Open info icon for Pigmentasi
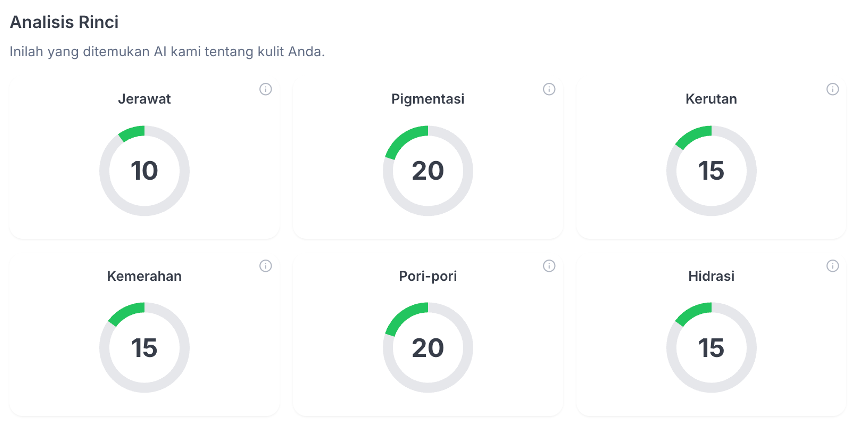Viewport: 864px width, 444px height. coord(549,89)
